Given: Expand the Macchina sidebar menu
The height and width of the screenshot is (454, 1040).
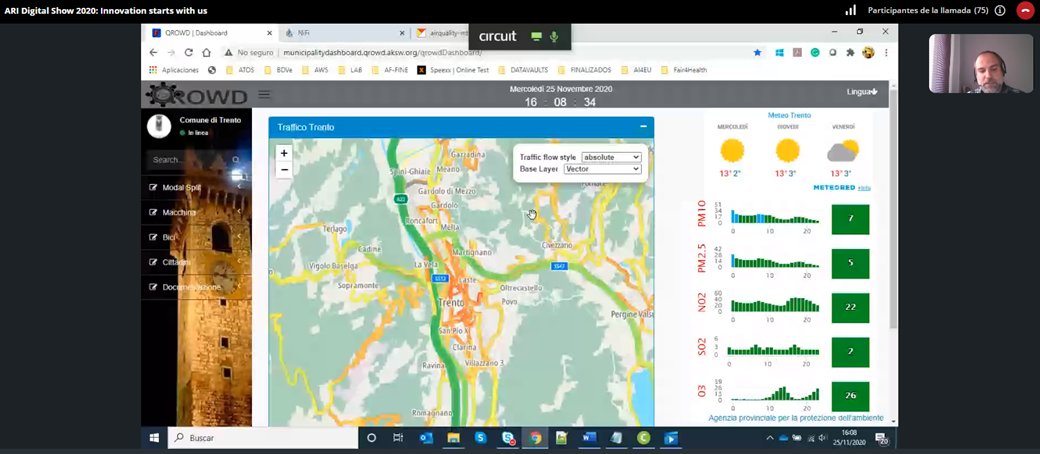Looking at the screenshot, I should click(x=196, y=212).
